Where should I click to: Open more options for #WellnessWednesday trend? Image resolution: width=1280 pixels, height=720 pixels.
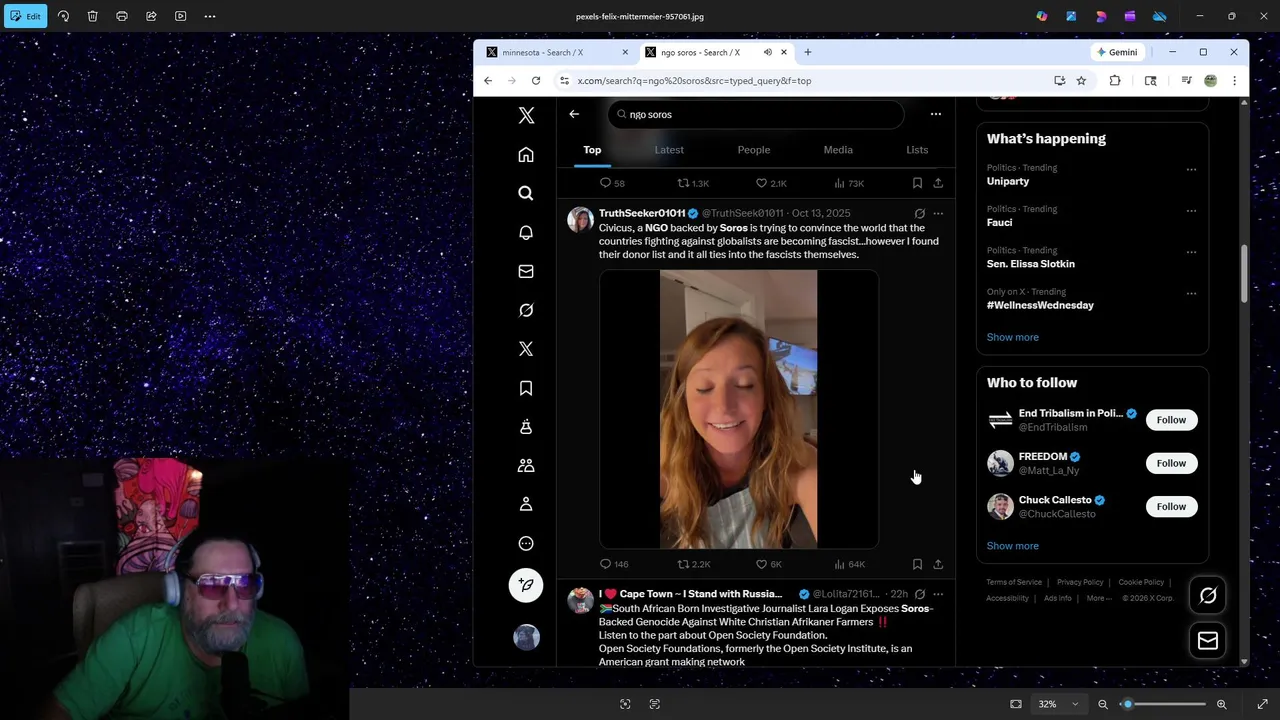[1191, 294]
